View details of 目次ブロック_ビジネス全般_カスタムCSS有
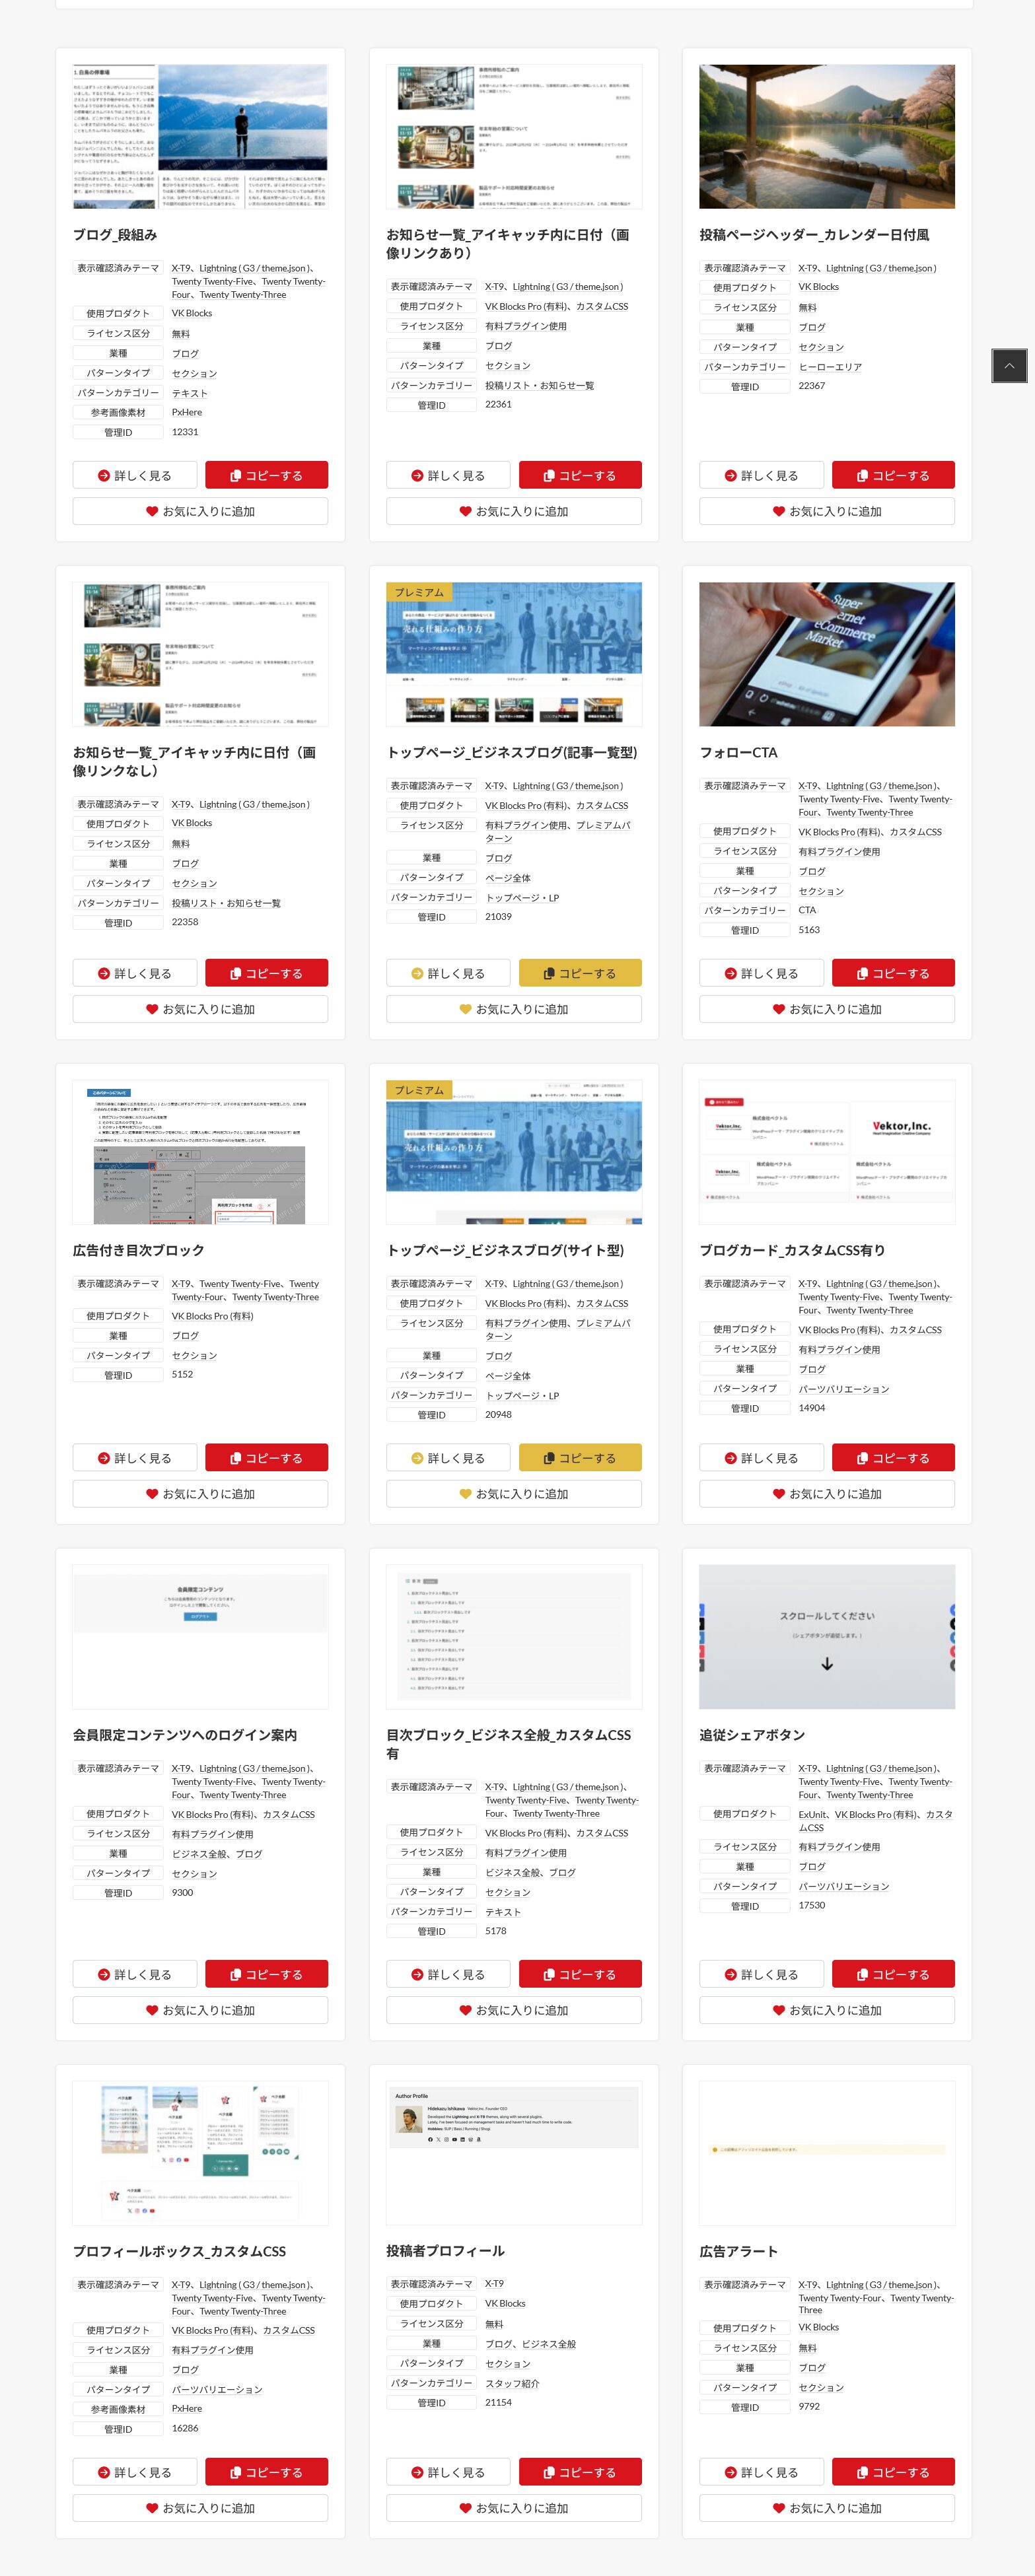1035x2576 pixels. [448, 1974]
